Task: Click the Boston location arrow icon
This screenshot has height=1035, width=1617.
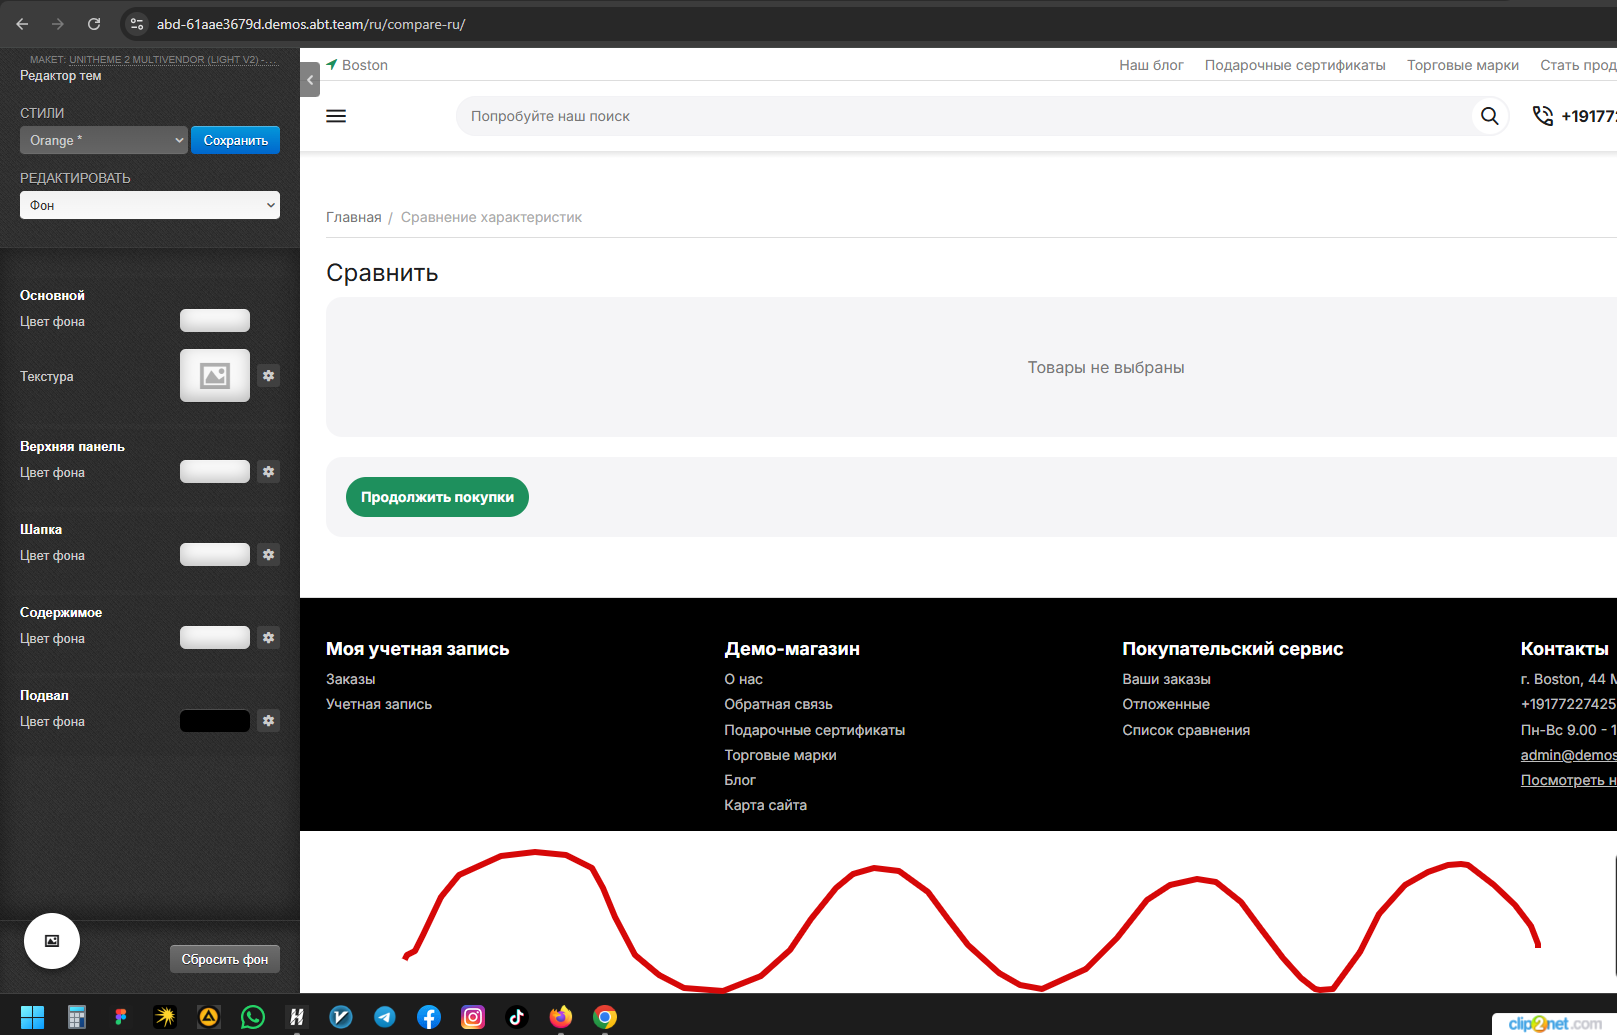Action: click(332, 64)
